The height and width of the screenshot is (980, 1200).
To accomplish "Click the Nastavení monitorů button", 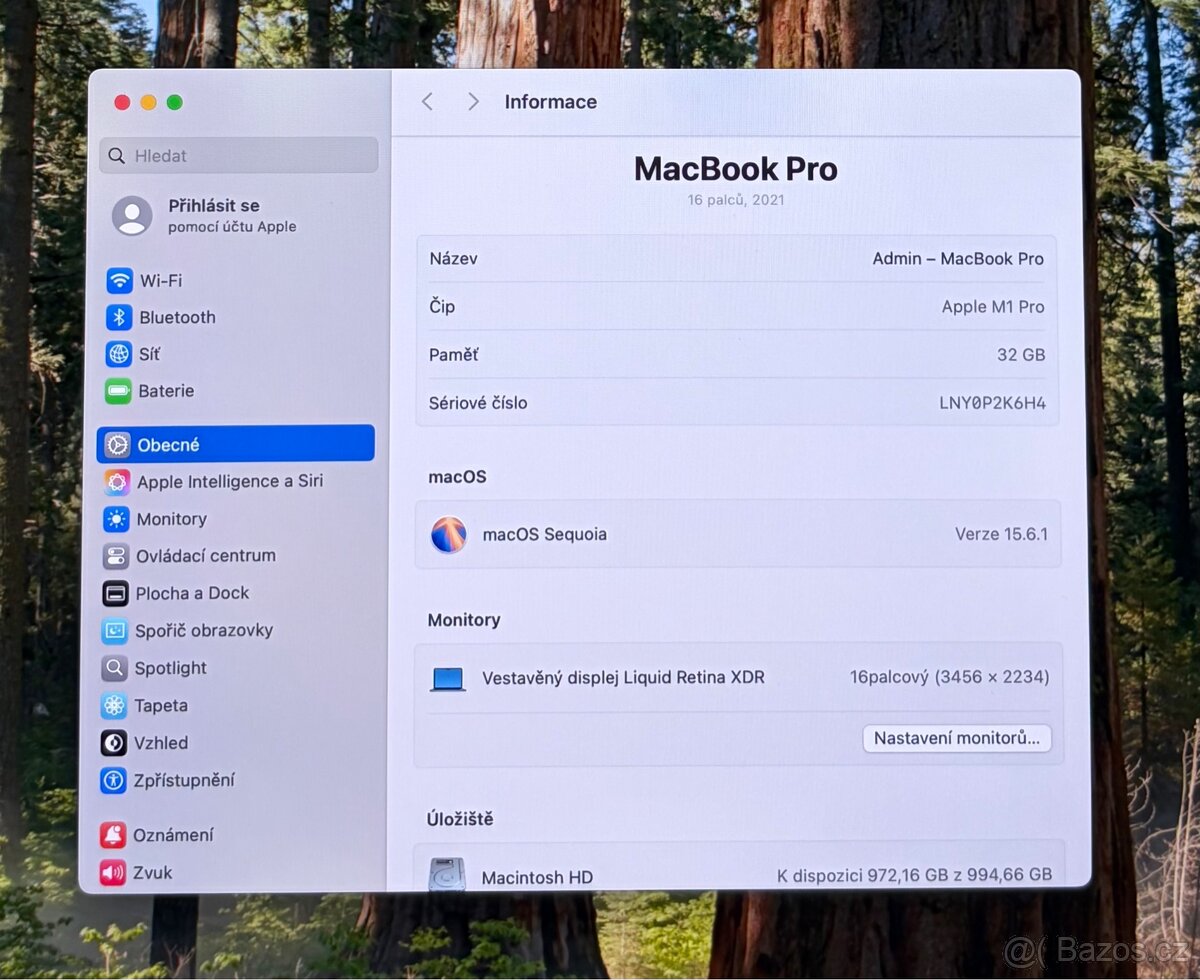I will click(x=956, y=738).
